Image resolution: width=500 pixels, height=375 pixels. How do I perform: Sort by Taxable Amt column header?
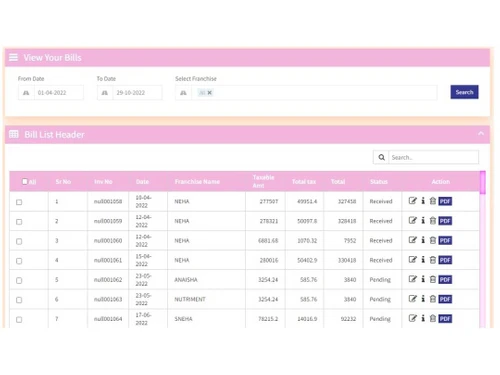click(x=263, y=181)
